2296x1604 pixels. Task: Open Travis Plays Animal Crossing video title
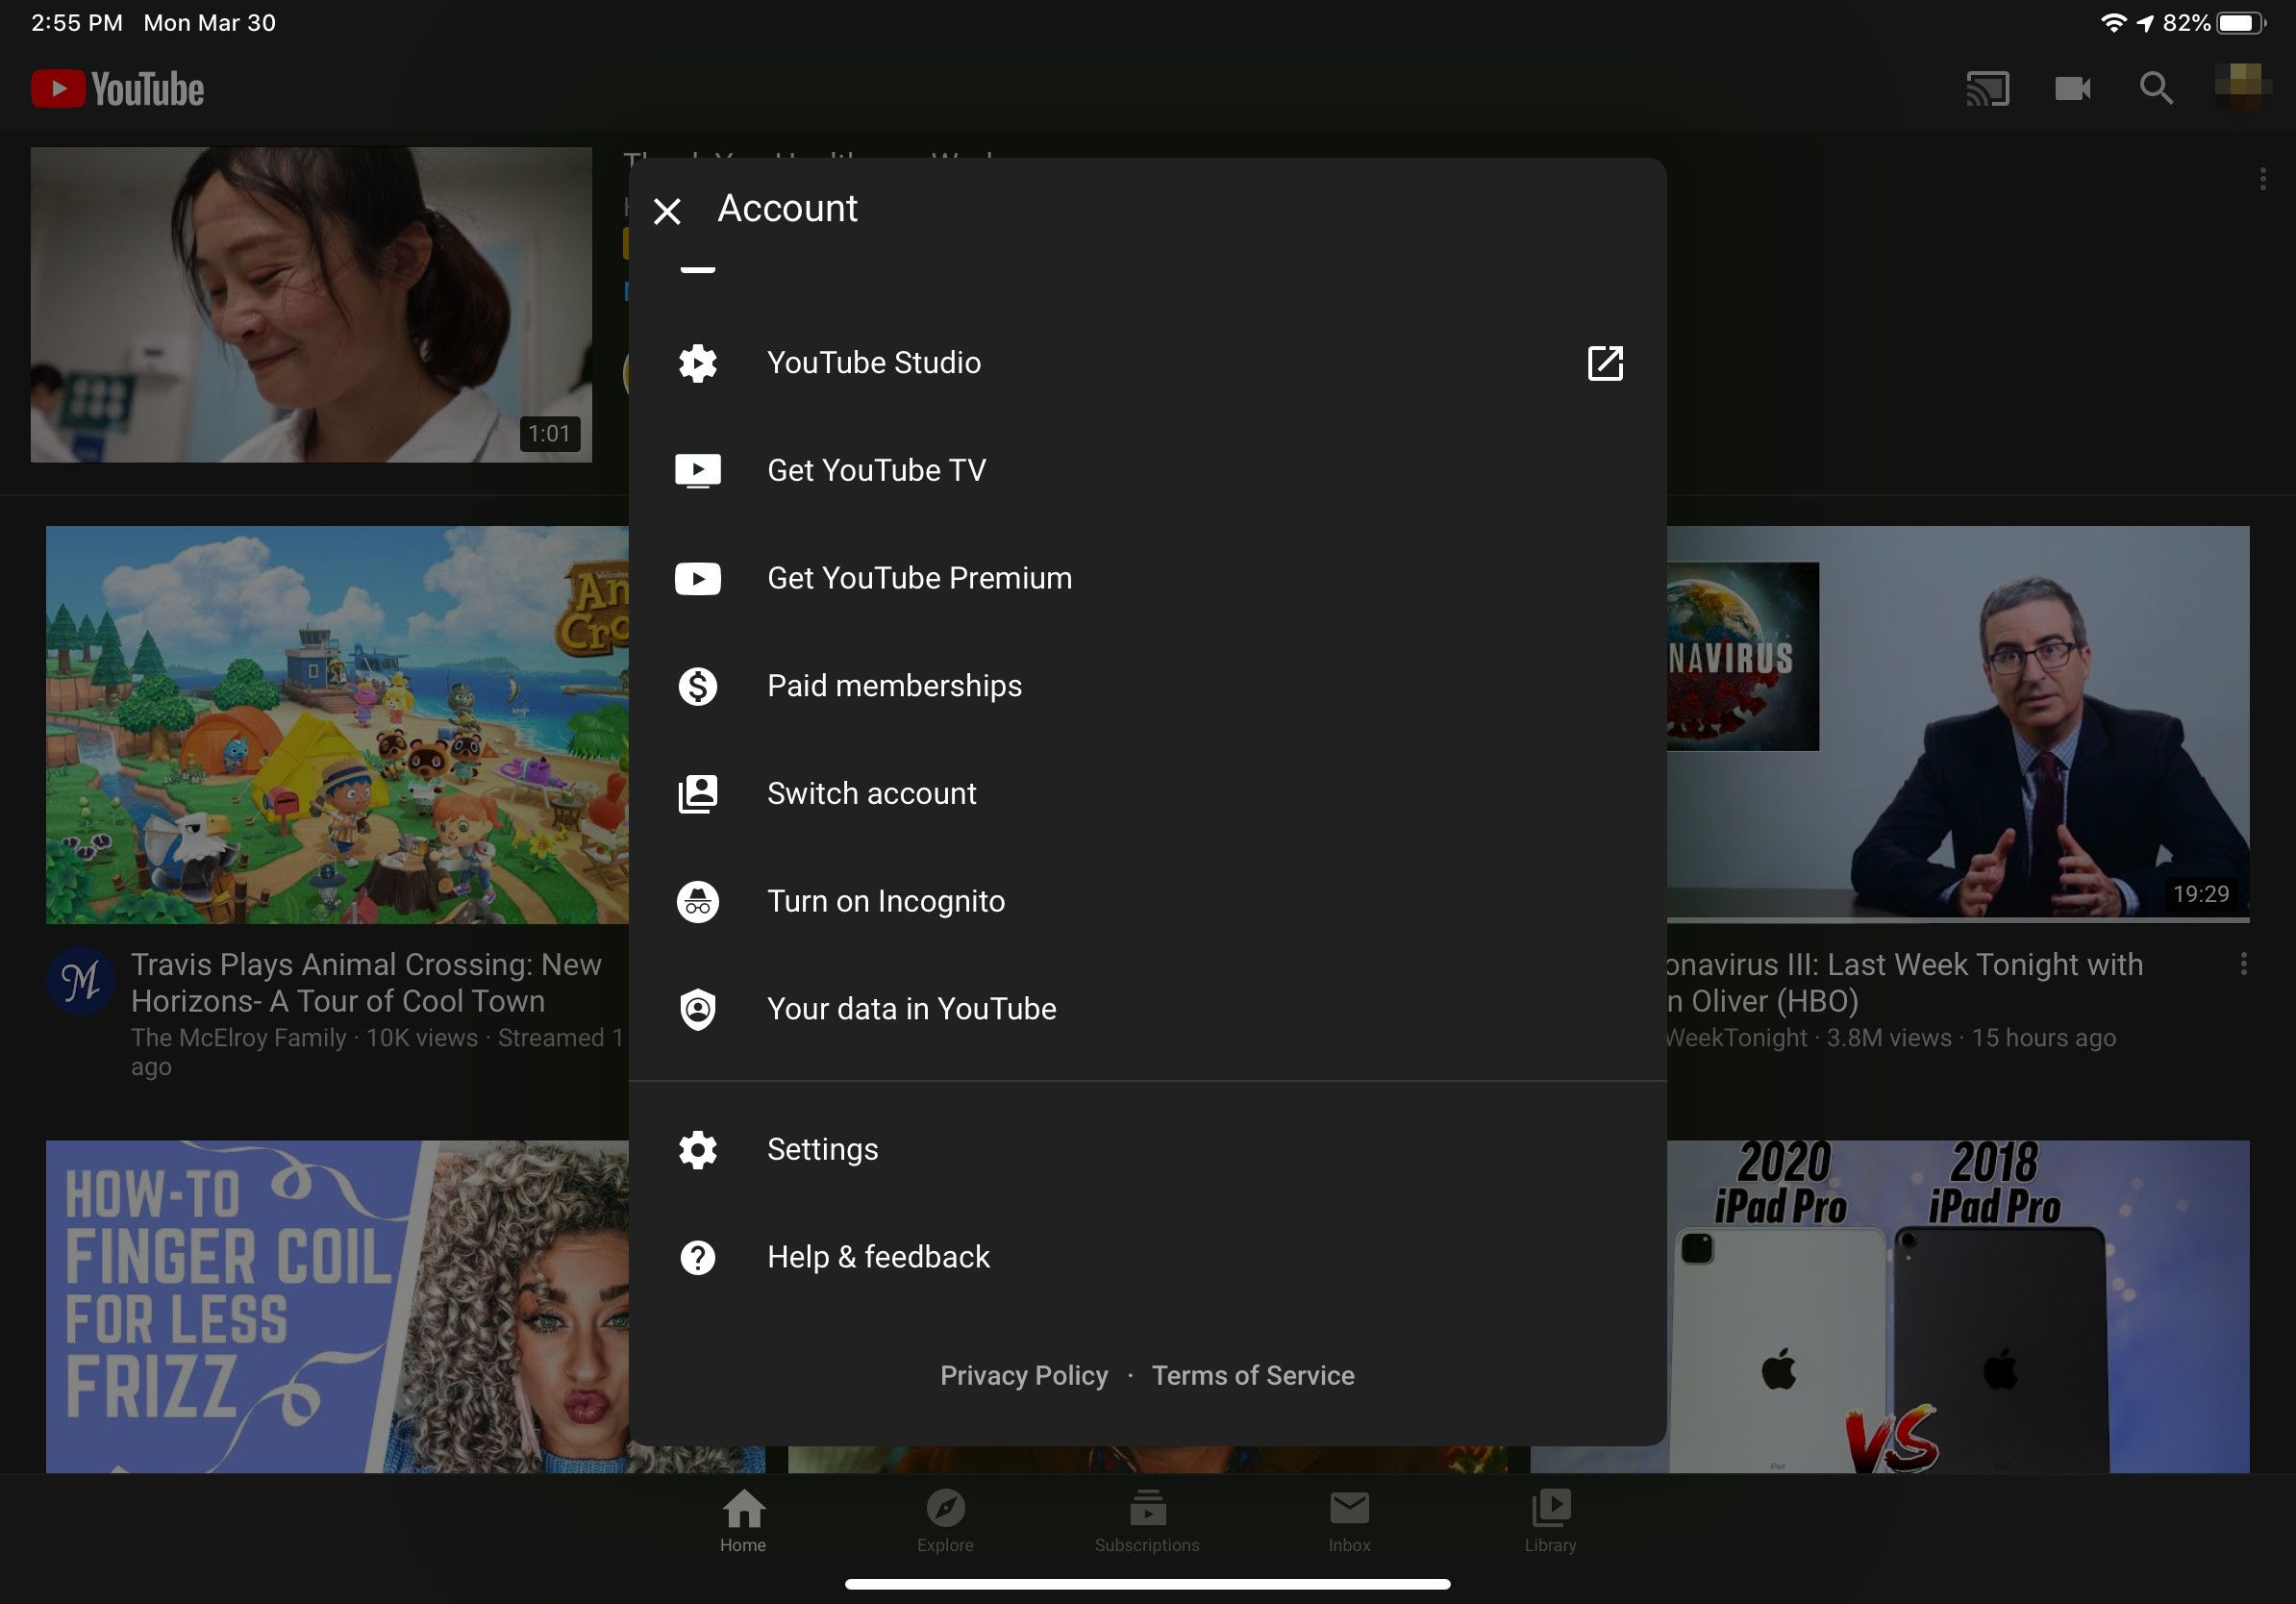point(368,983)
